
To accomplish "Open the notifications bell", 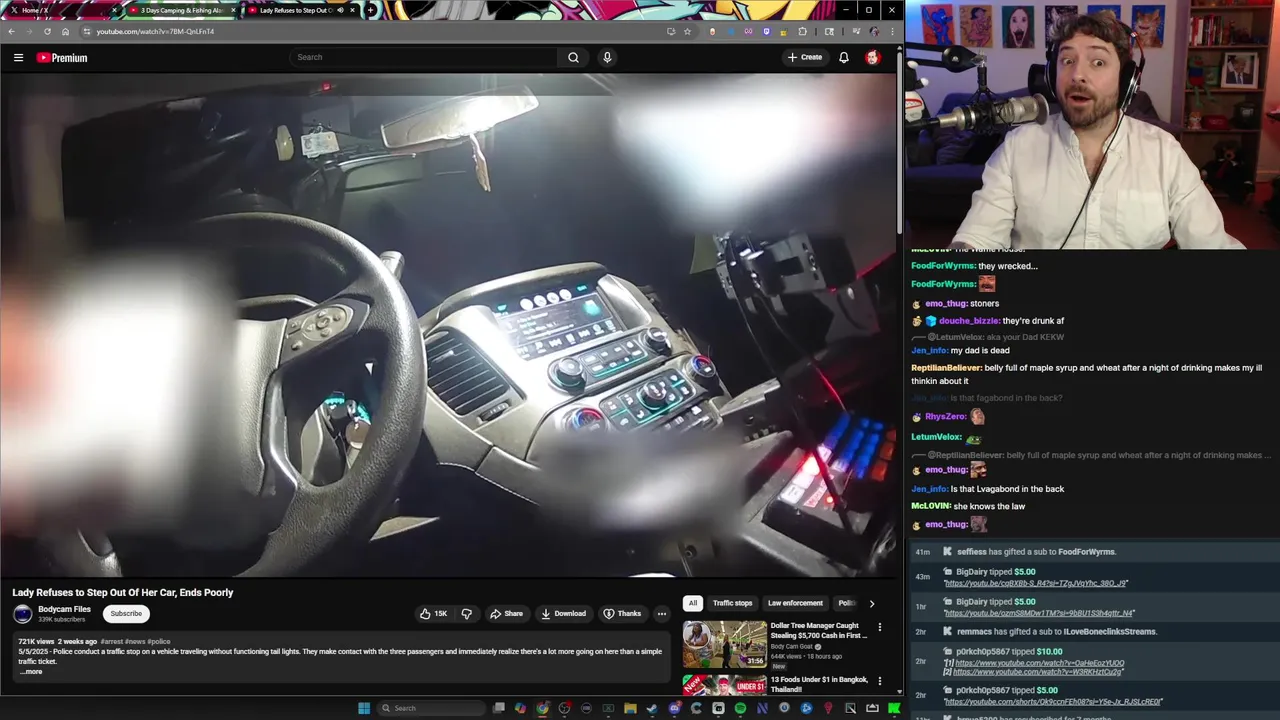I will point(844,57).
